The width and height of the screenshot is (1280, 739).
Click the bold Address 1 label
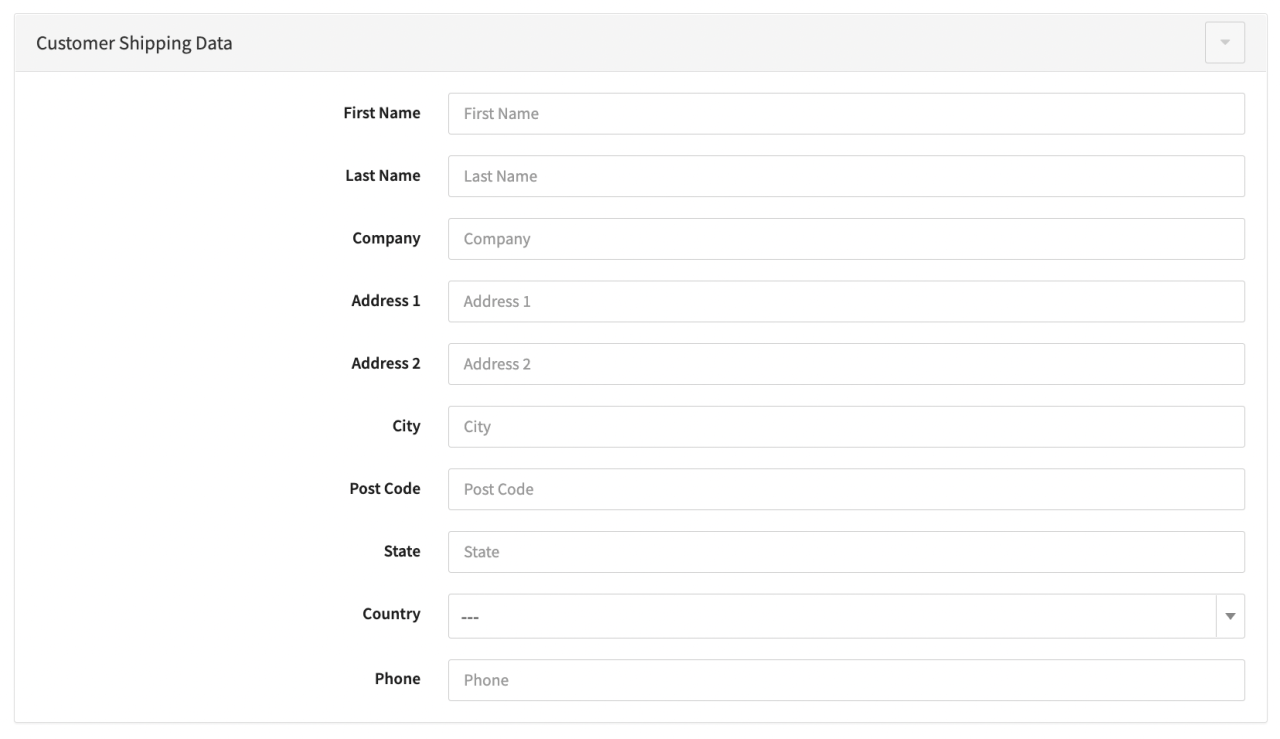click(385, 300)
